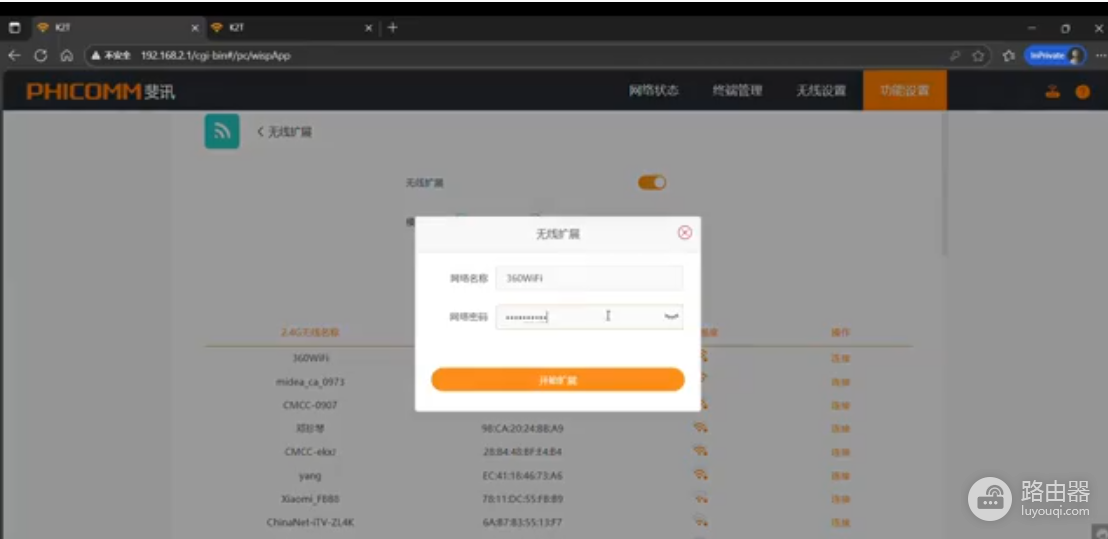This screenshot has width=1108, height=539.
Task: Click the PHICOMM 斐讯 logo
Action: [x=100, y=91]
